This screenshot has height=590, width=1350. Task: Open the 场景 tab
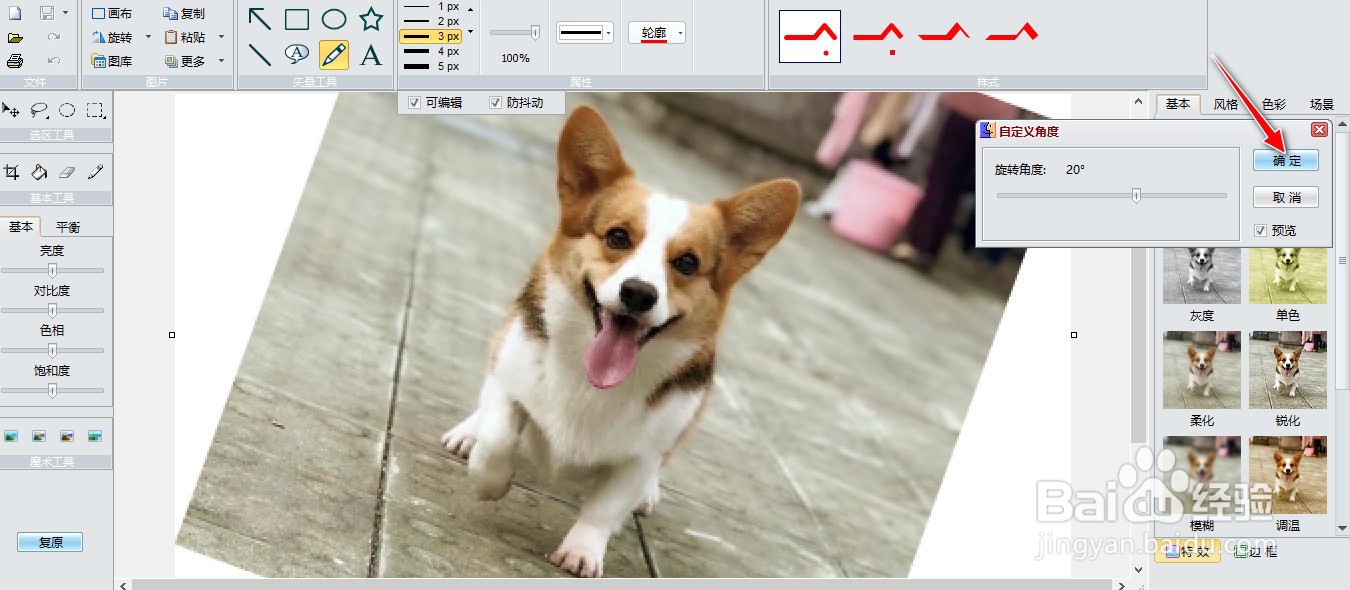tap(1322, 104)
